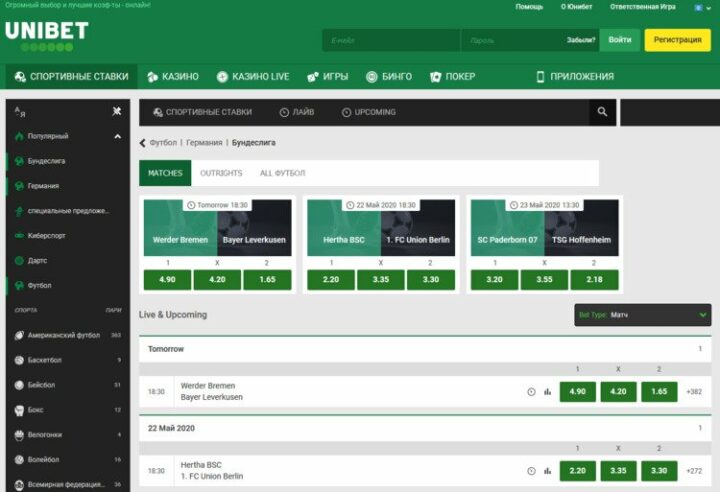Image resolution: width=720 pixels, height=492 pixels.
Task: Click the Войти login button
Action: tap(619, 40)
